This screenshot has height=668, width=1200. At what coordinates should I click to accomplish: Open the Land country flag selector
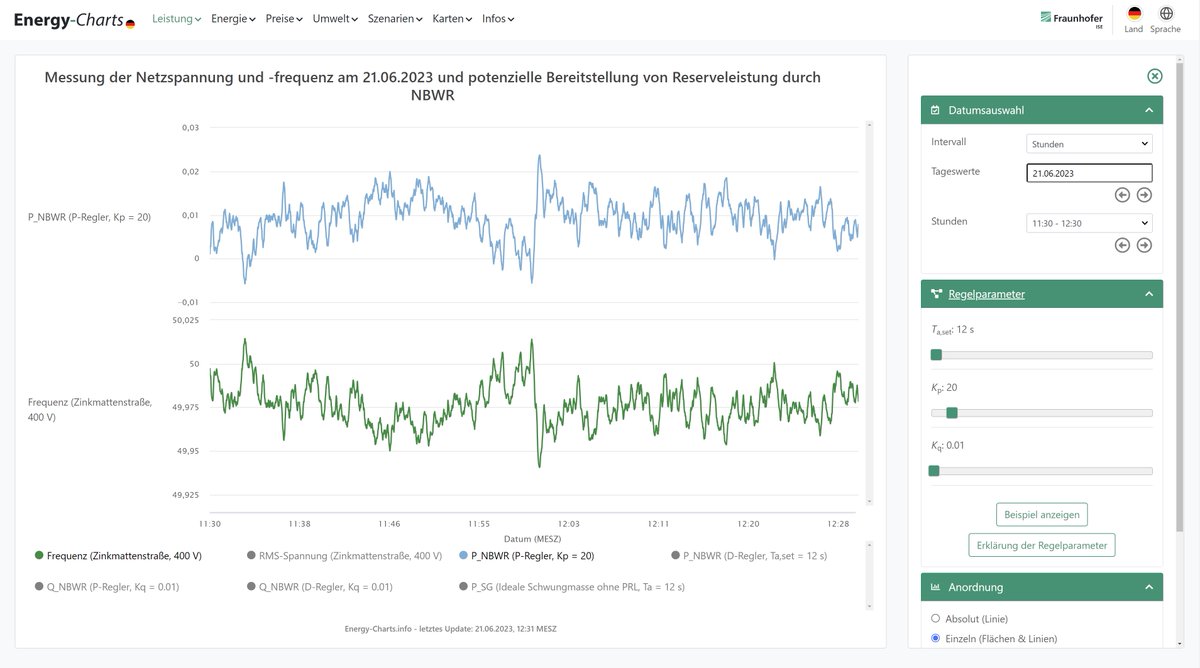pyautogui.click(x=1134, y=19)
